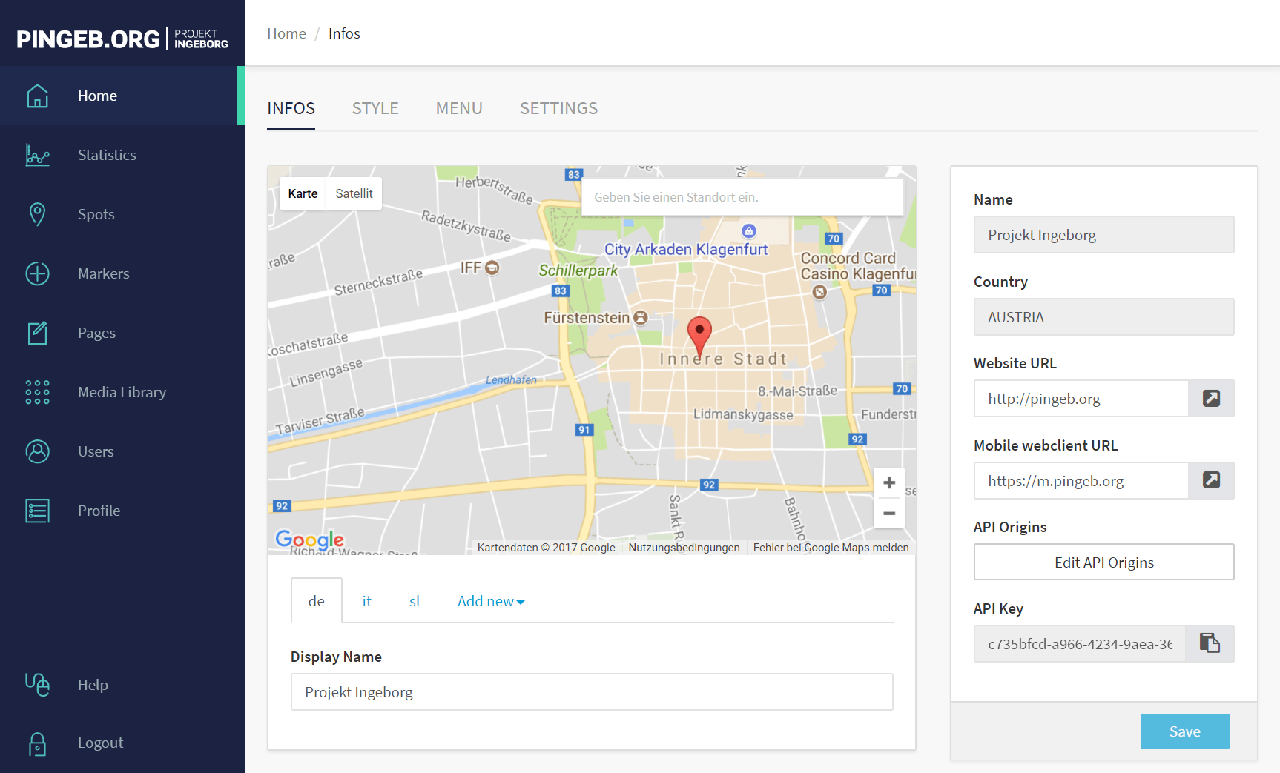Zoom out on the map
1280x773 pixels.
[x=889, y=513]
